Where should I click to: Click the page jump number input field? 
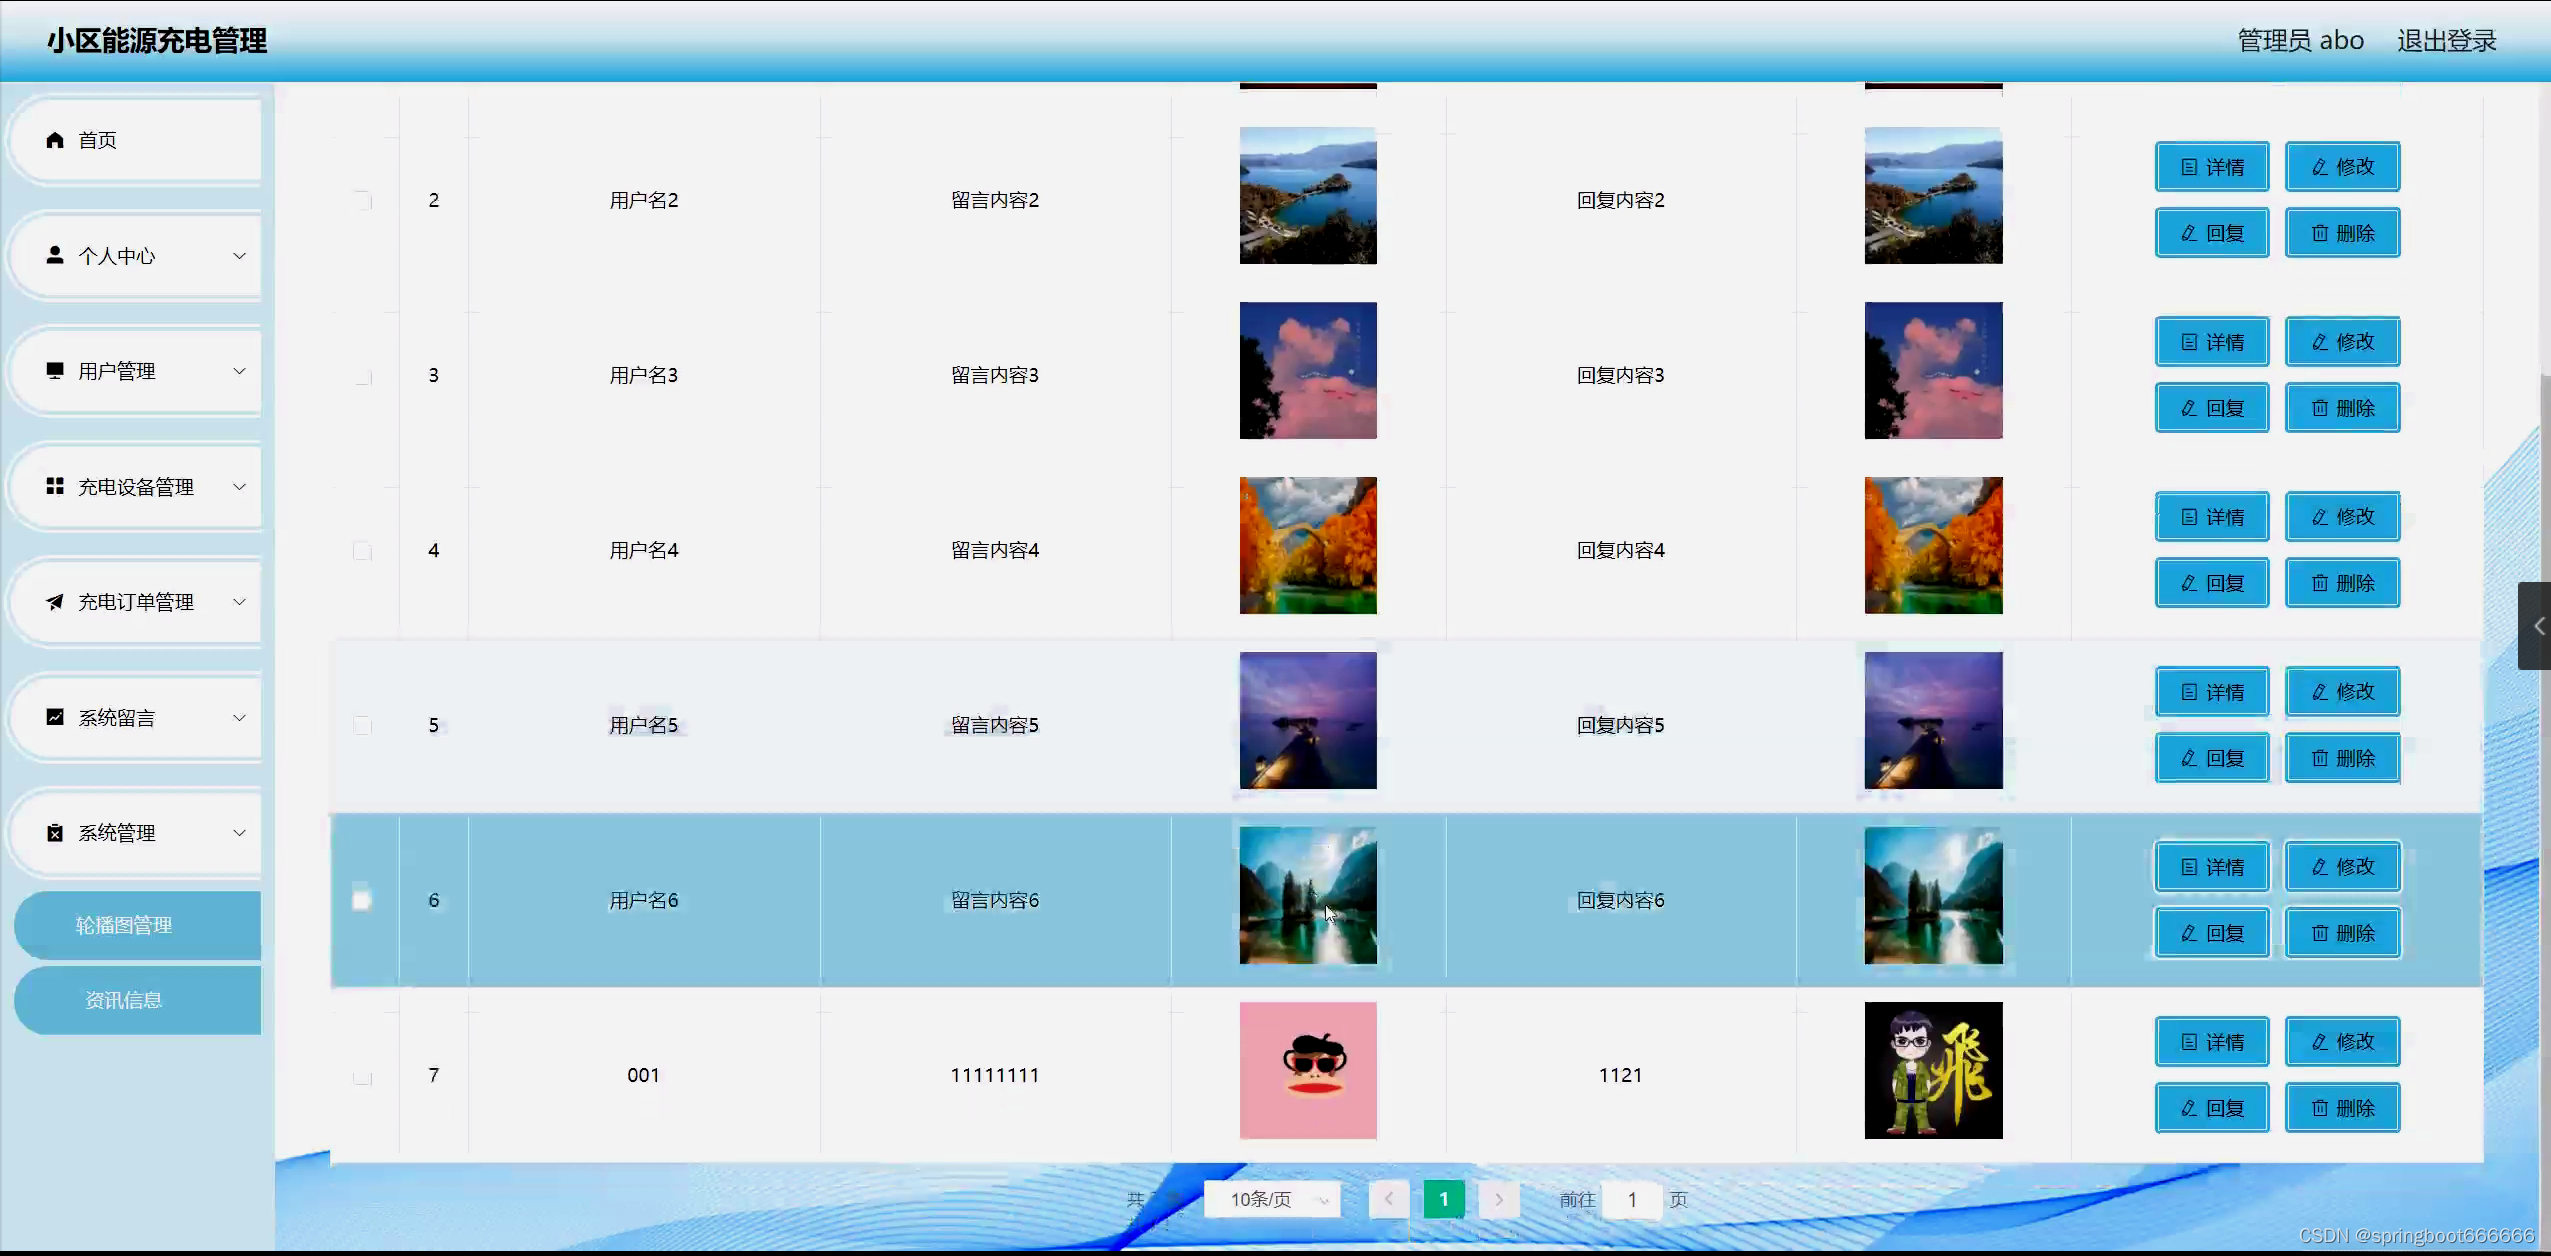(1631, 1199)
